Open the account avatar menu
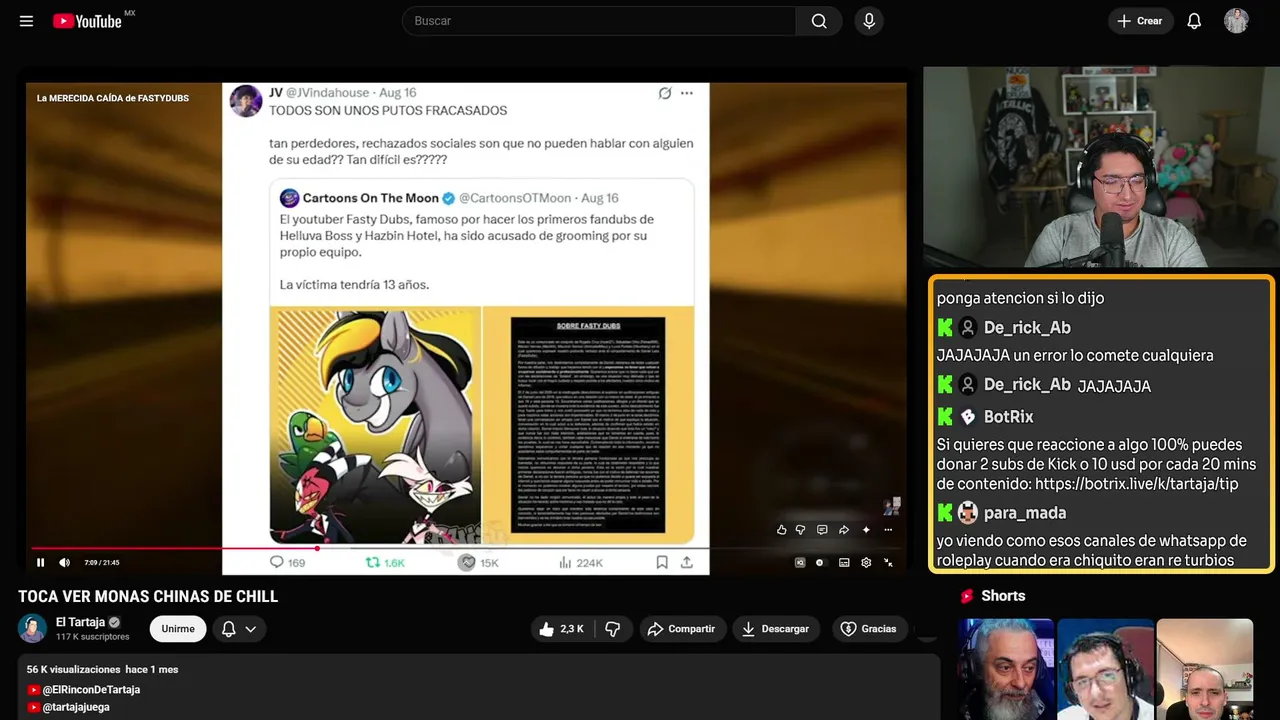The image size is (1280, 720). pyautogui.click(x=1236, y=21)
